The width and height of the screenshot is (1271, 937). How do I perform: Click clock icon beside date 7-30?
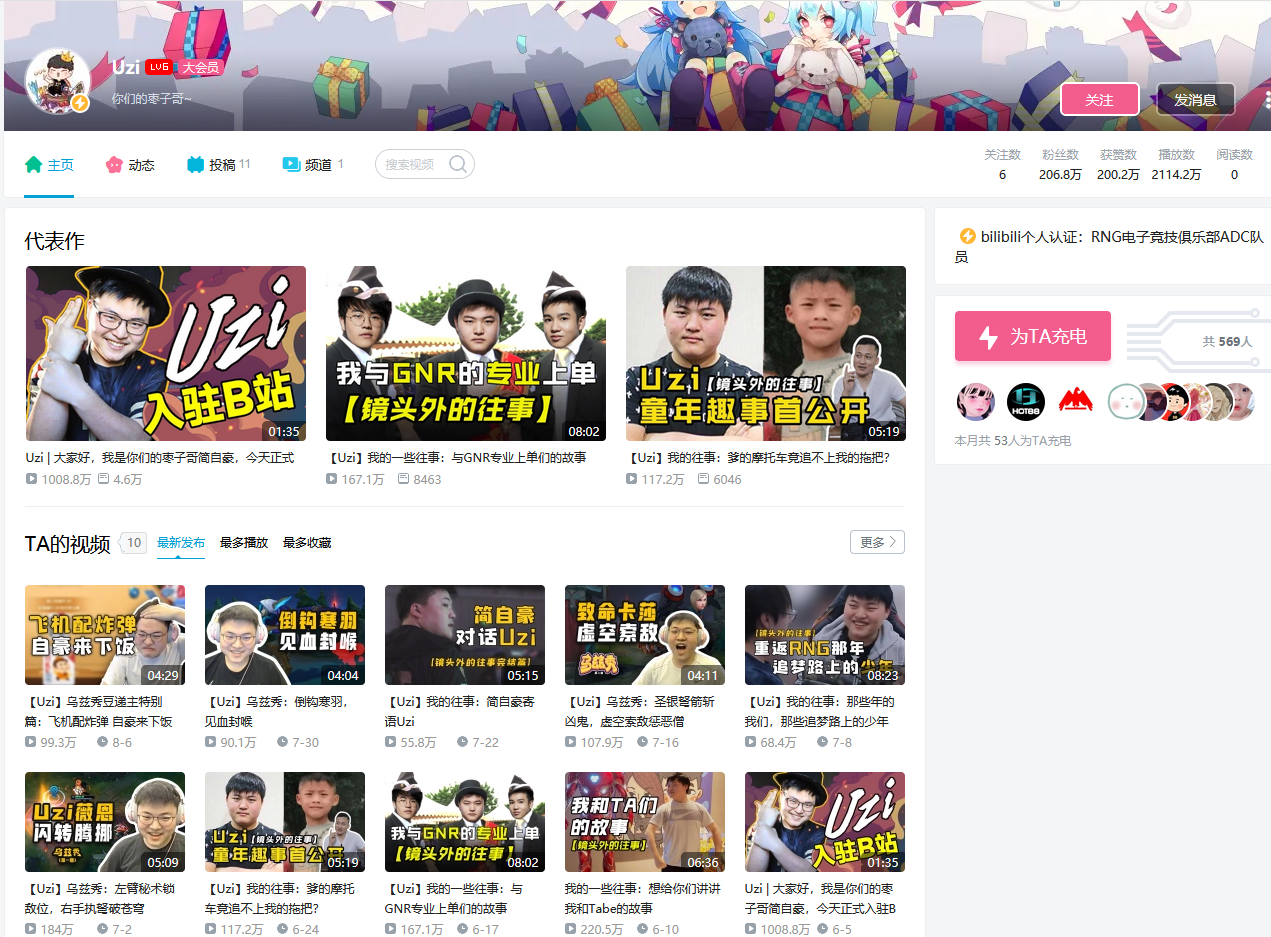[x=283, y=742]
